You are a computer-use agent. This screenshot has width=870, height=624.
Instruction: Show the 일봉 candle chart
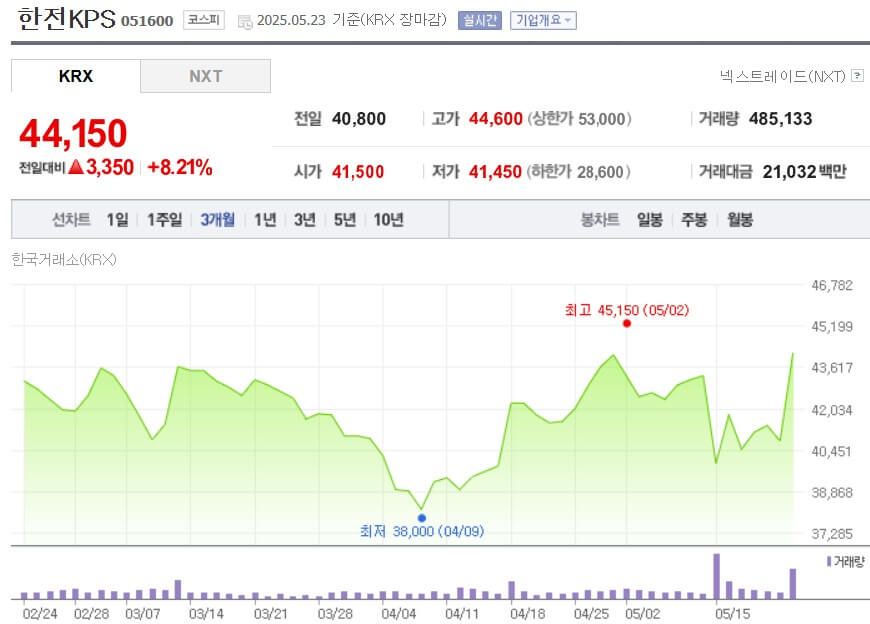click(650, 220)
